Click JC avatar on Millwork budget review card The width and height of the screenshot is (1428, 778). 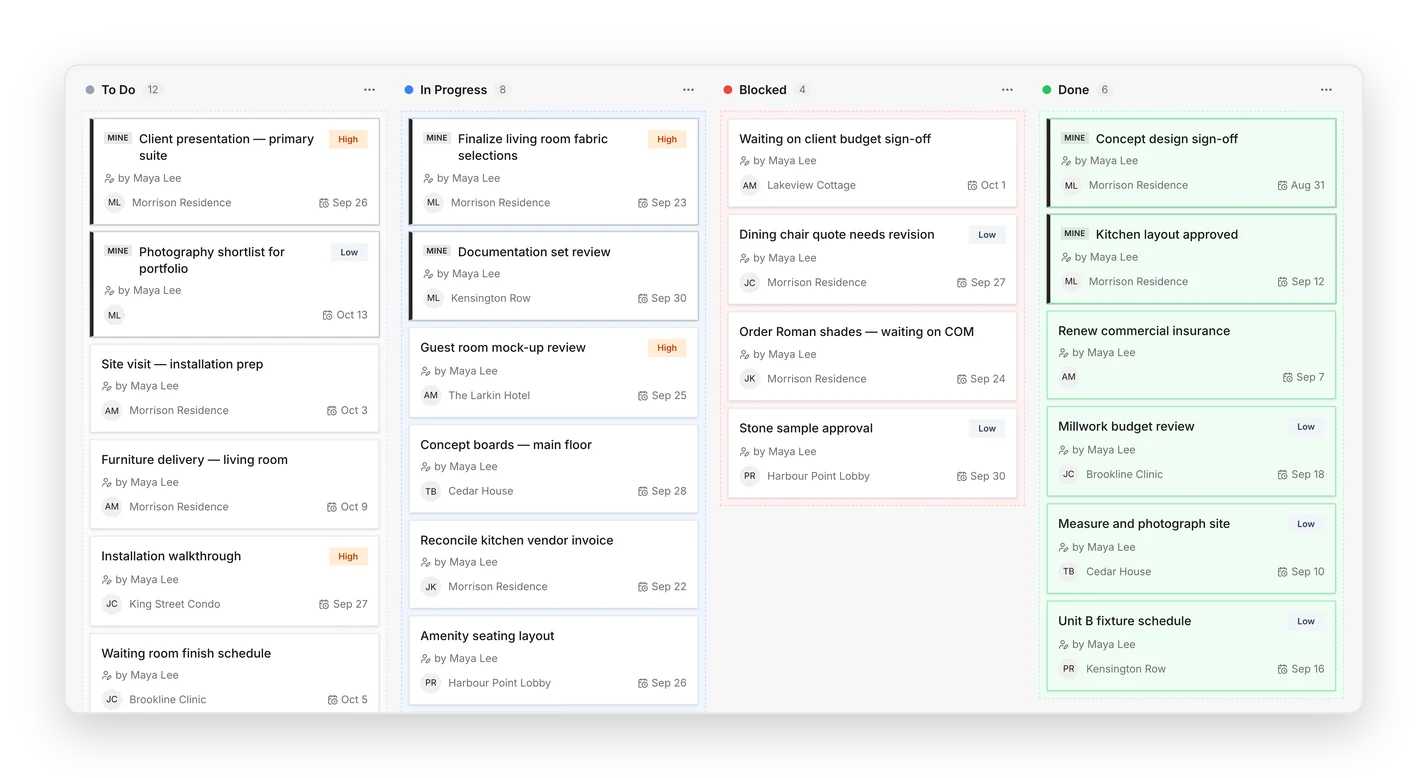click(1068, 474)
